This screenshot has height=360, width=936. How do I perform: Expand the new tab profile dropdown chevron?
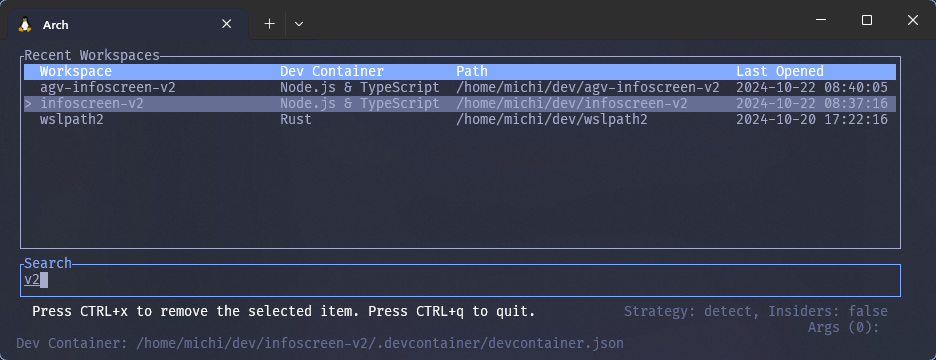click(299, 24)
